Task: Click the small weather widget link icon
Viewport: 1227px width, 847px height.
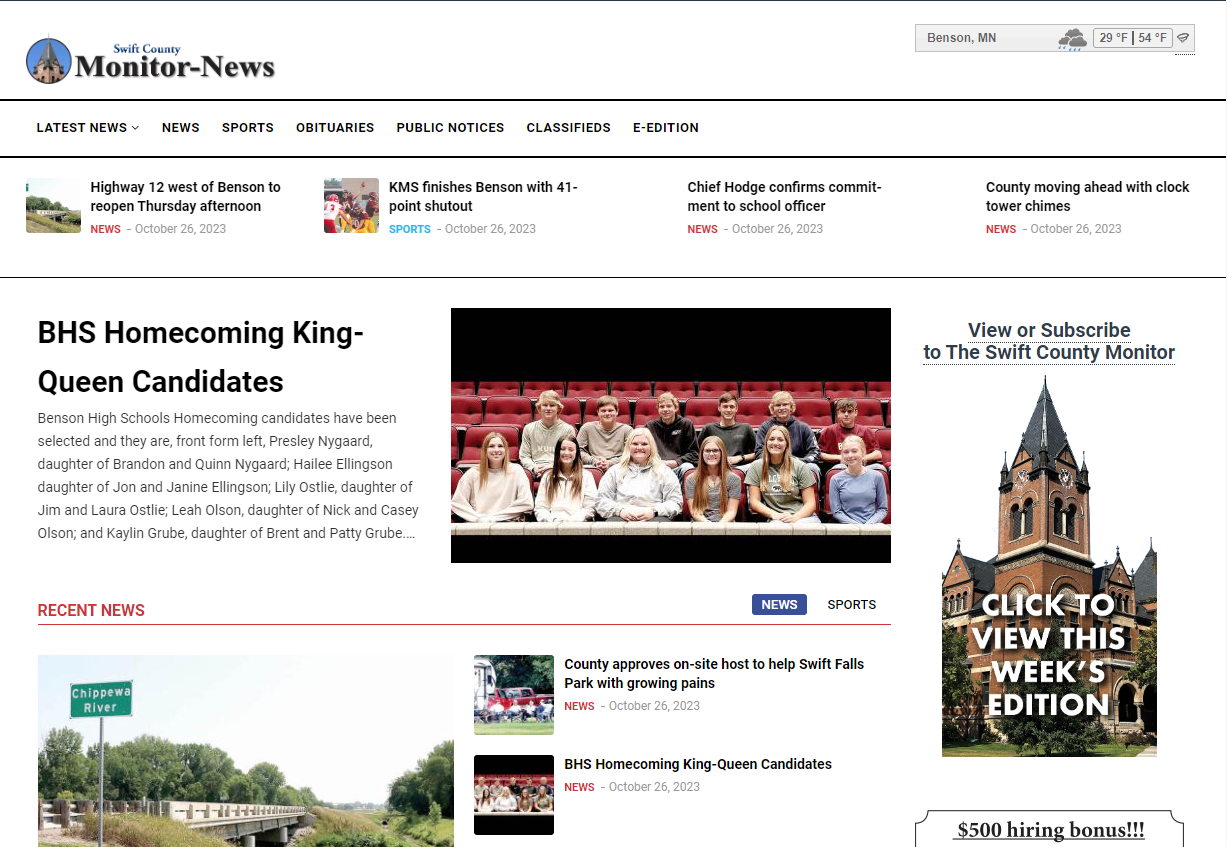Action: click(1183, 38)
